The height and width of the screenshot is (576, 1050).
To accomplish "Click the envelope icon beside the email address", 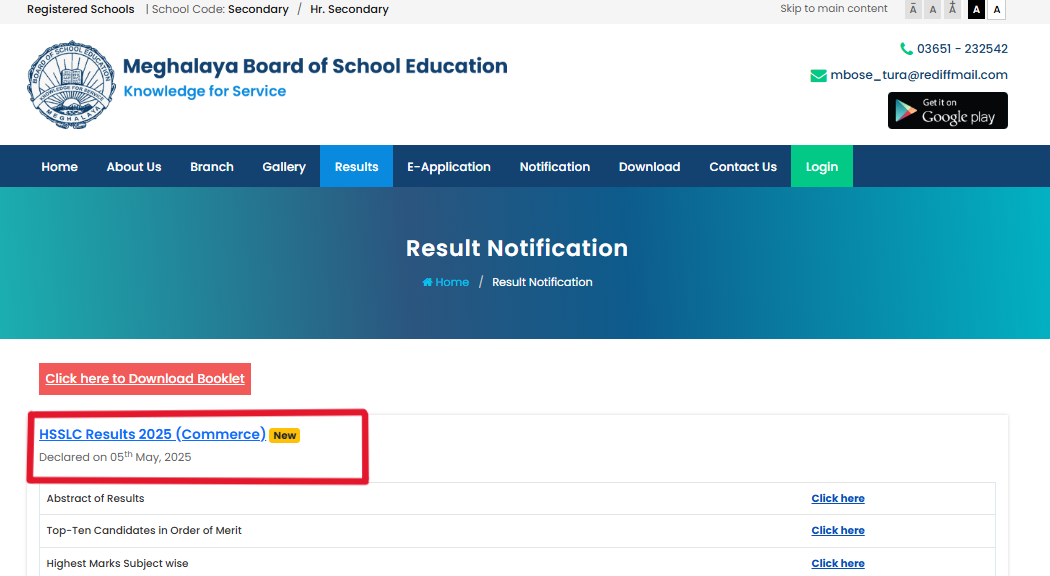I will [818, 74].
